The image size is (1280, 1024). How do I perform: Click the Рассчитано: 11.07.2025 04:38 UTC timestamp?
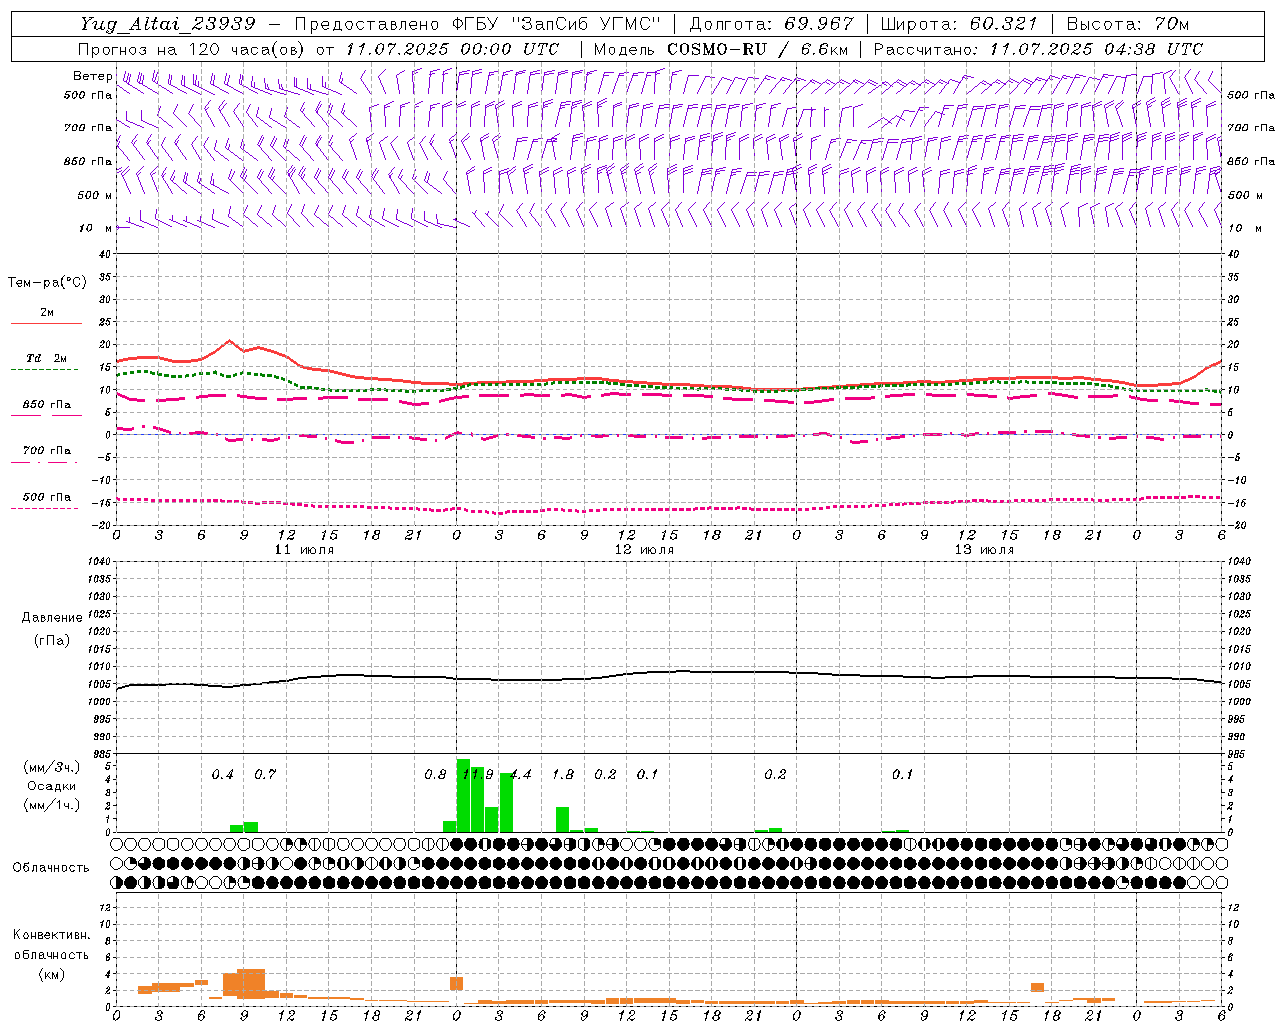pyautogui.click(x=1038, y=49)
